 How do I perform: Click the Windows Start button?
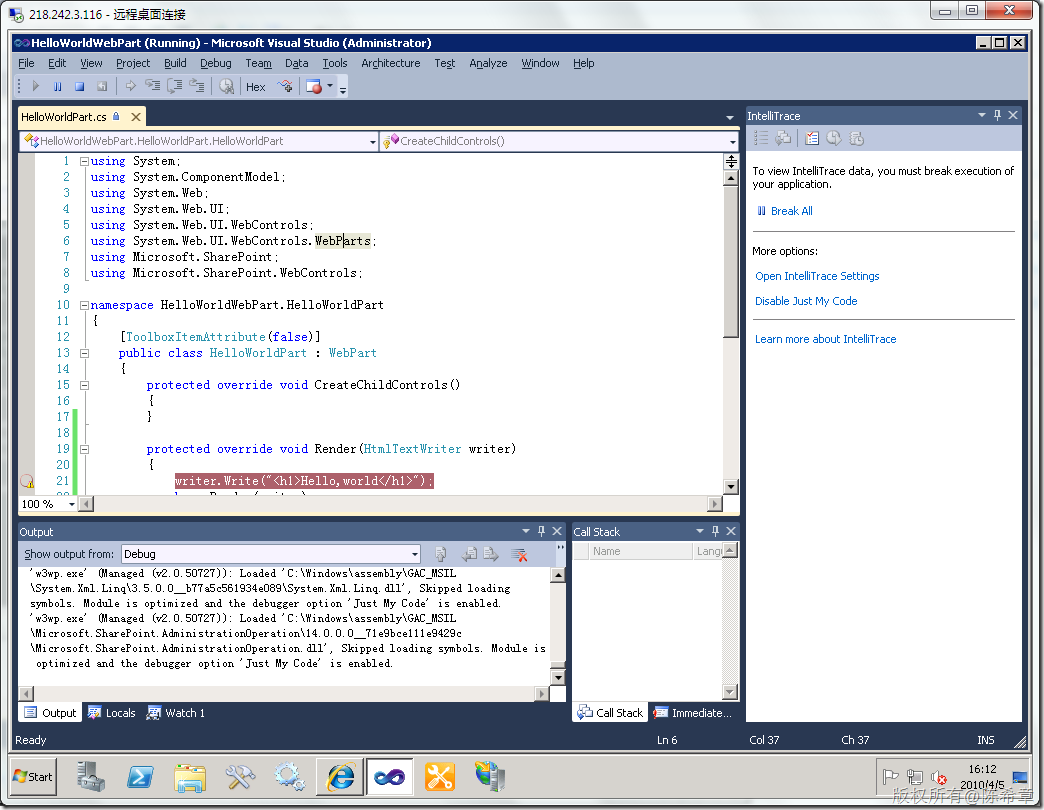[33, 777]
